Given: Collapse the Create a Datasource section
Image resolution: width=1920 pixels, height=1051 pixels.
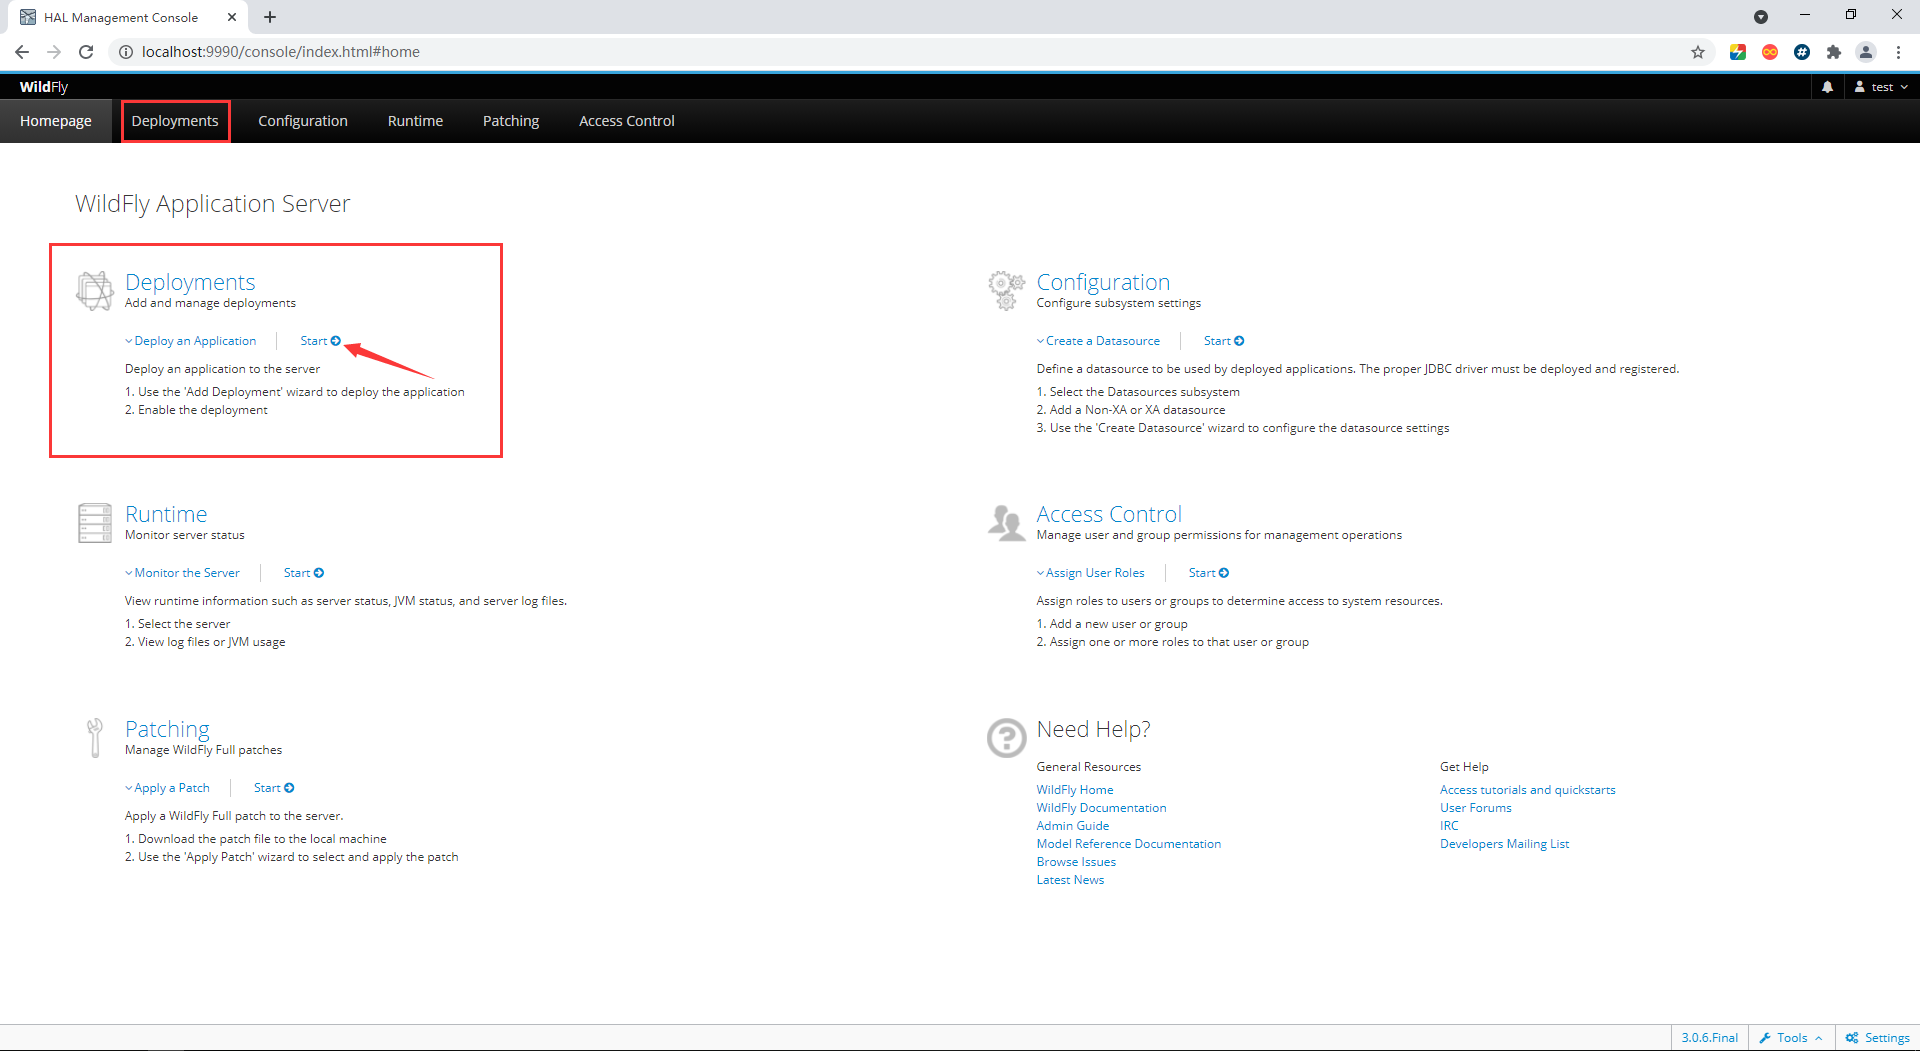Looking at the screenshot, I should (1099, 341).
